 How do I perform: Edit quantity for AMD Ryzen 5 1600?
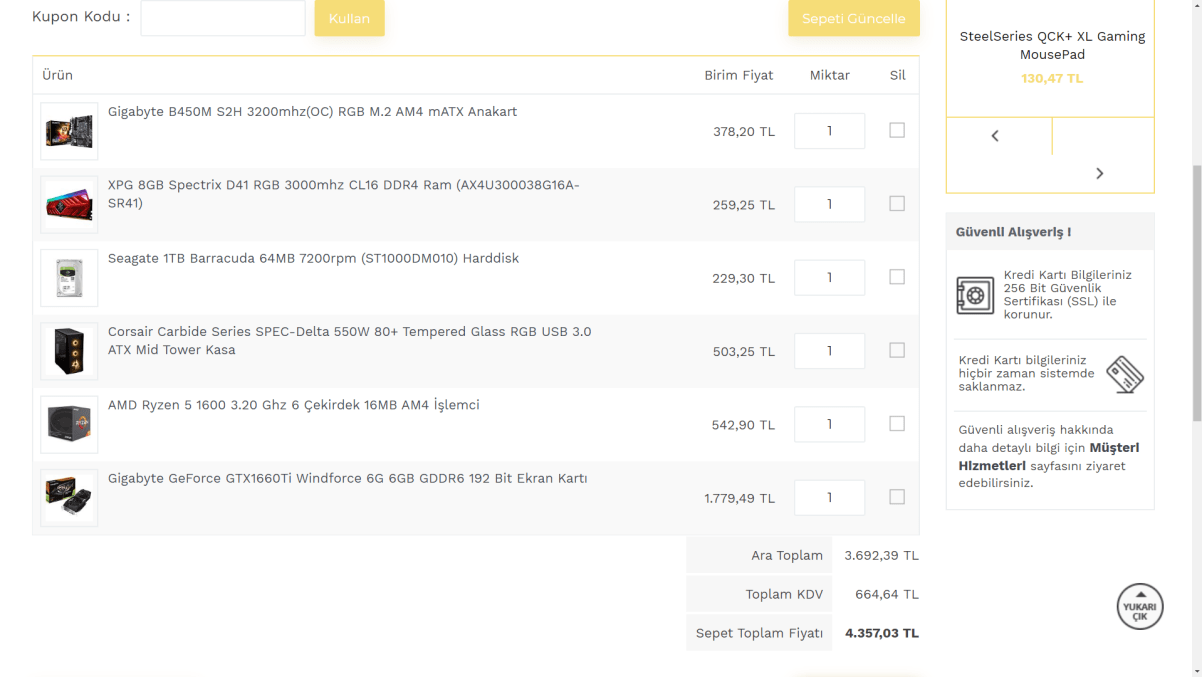(x=829, y=424)
